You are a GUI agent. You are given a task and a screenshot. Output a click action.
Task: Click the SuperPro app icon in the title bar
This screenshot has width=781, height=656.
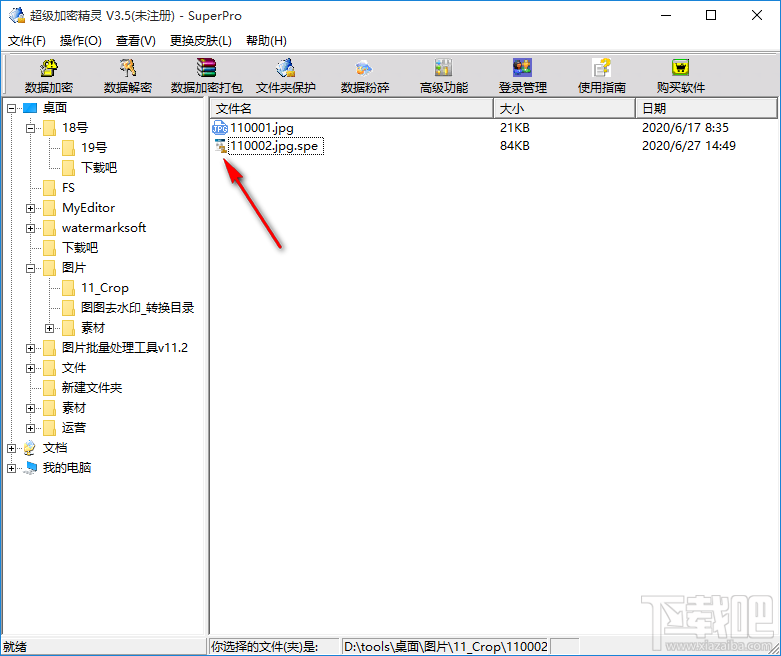[16, 15]
